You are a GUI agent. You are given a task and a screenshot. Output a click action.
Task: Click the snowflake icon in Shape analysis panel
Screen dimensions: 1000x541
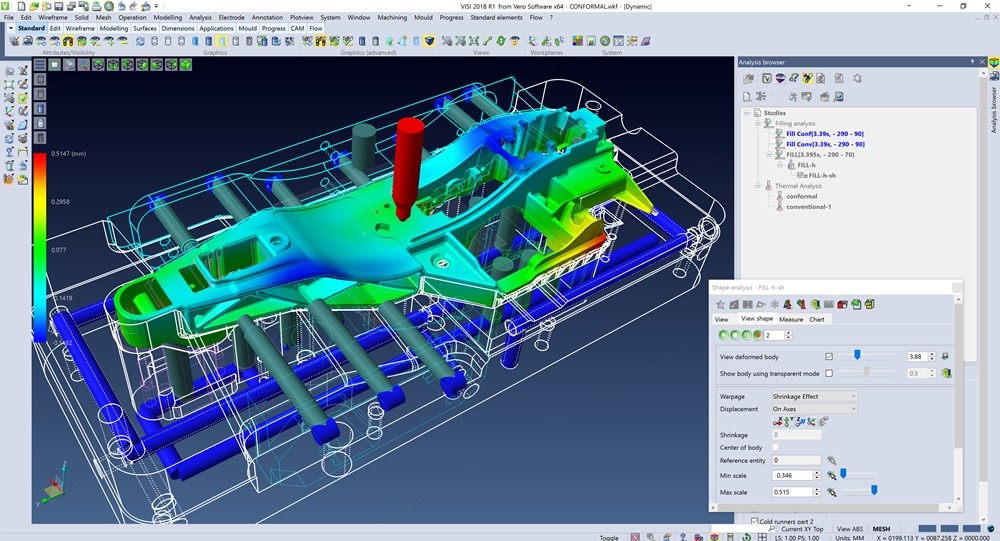click(774, 304)
